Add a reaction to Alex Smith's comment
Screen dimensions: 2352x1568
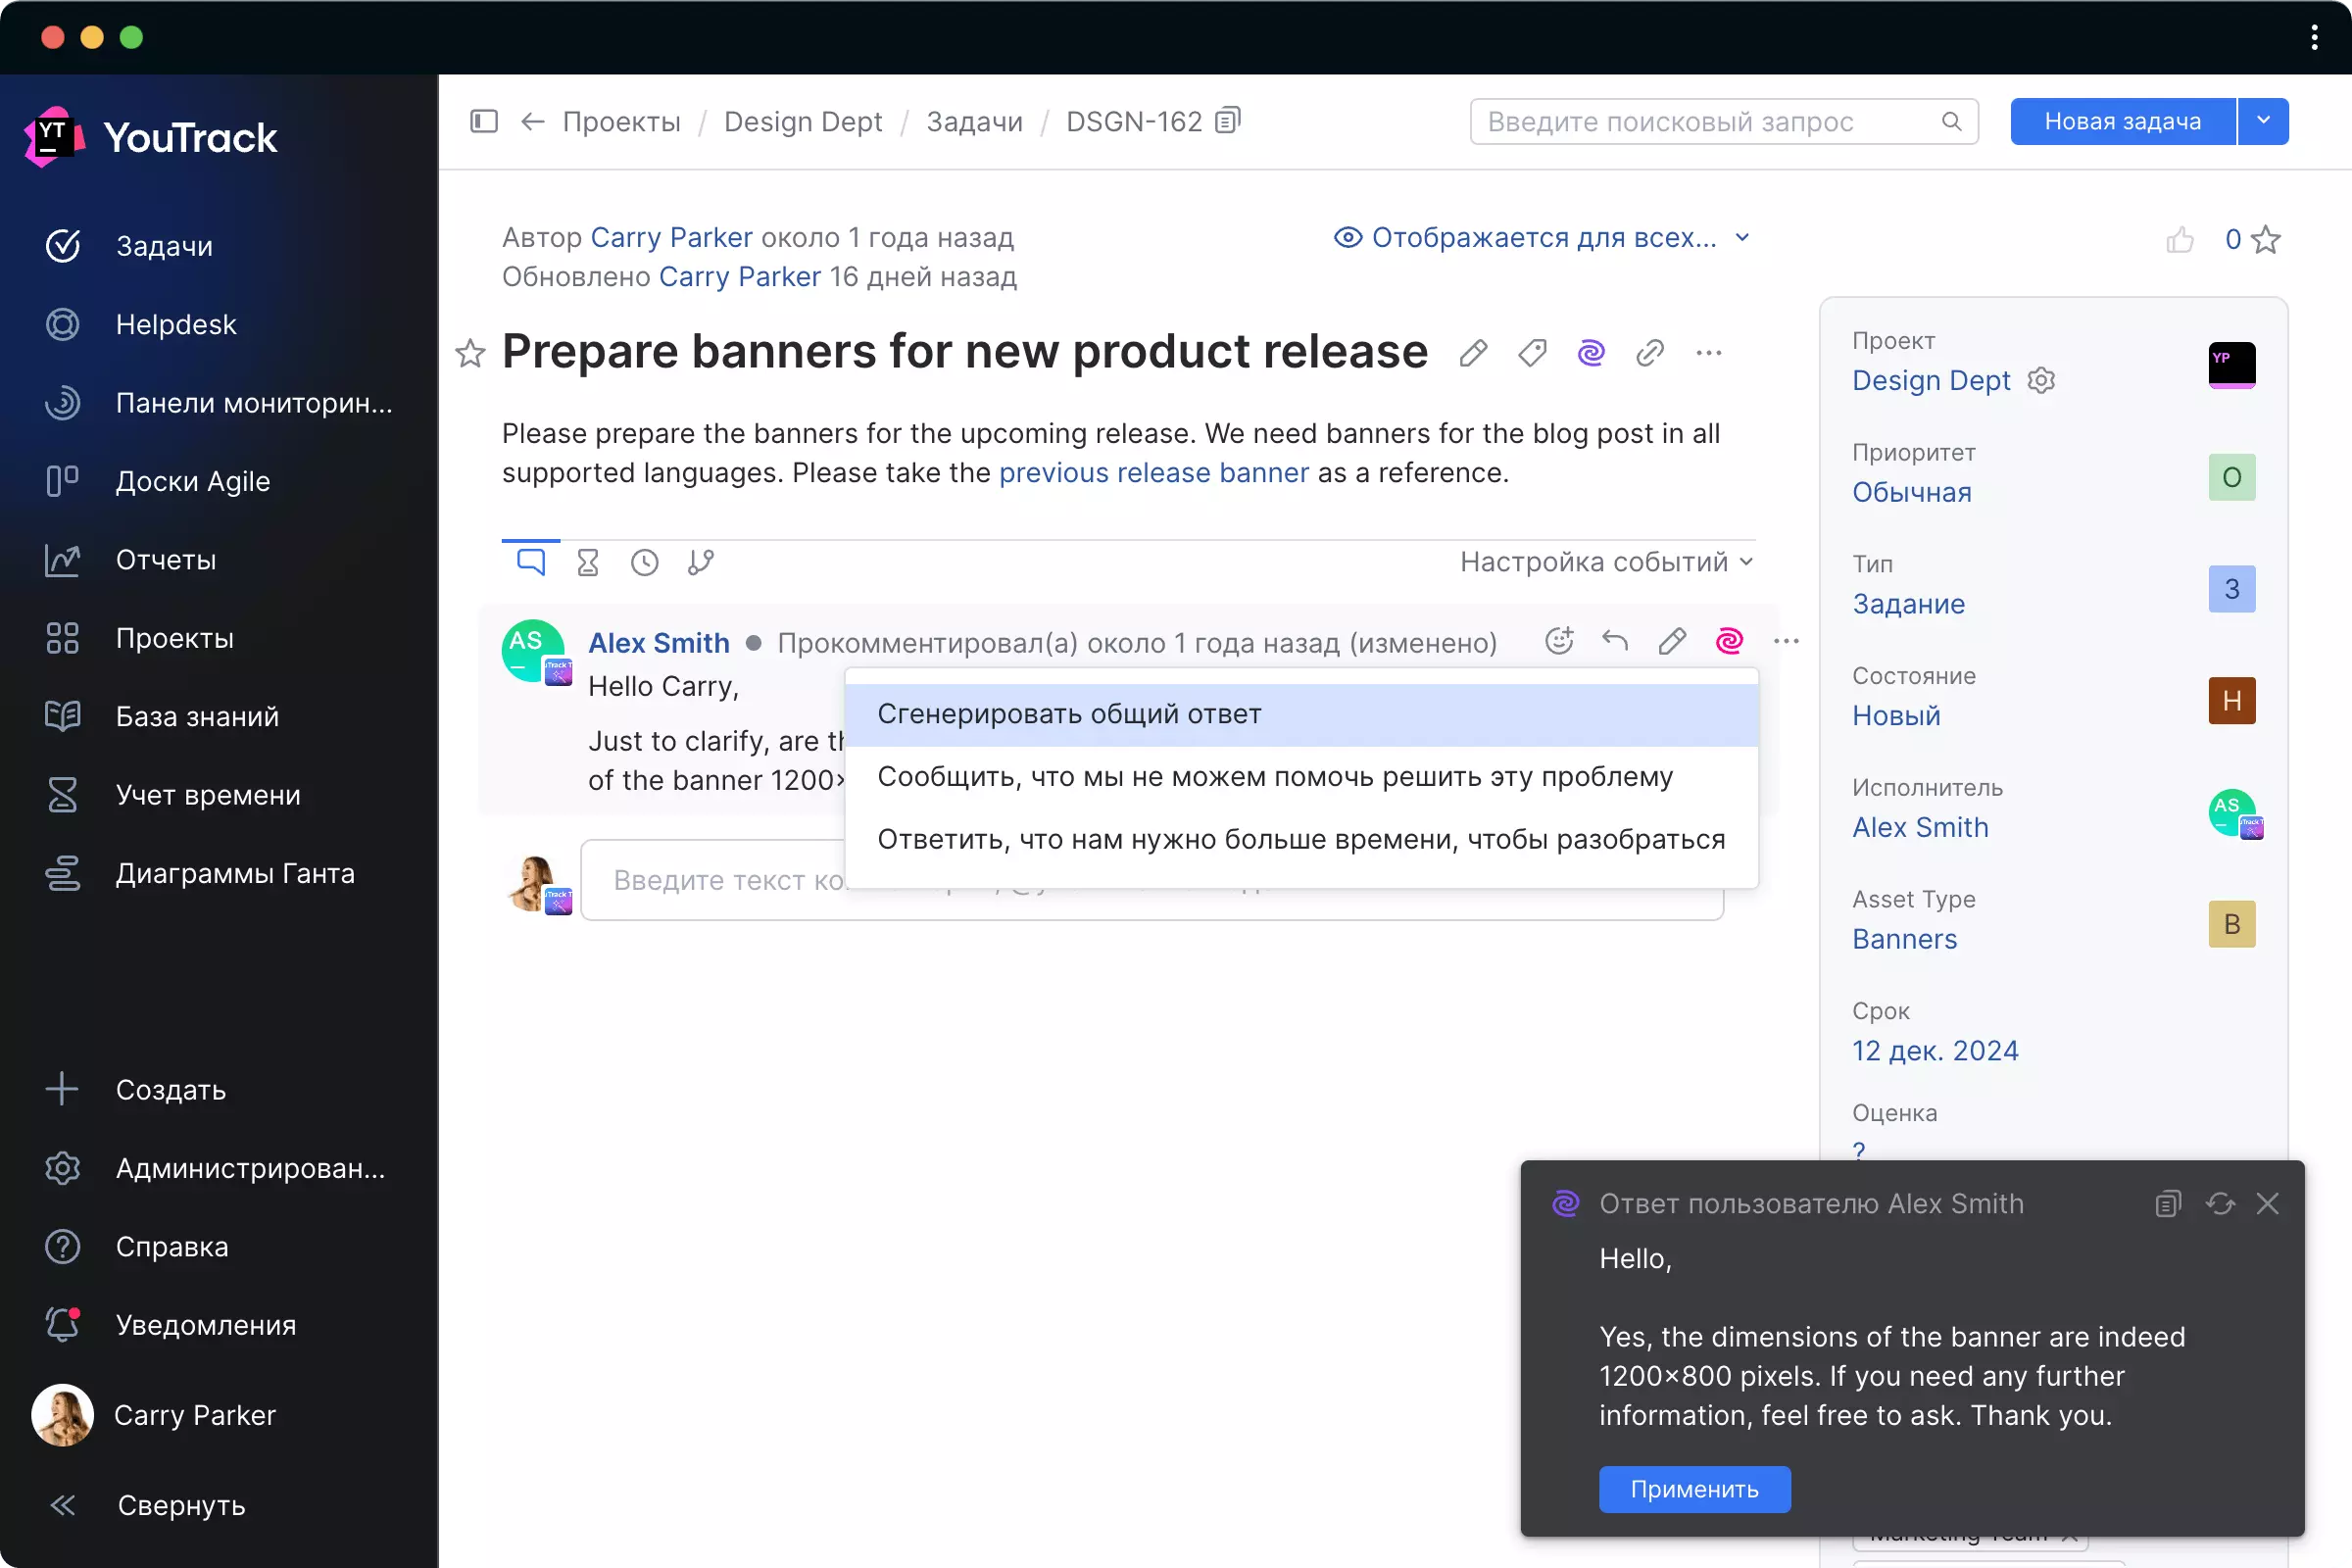tap(1558, 641)
